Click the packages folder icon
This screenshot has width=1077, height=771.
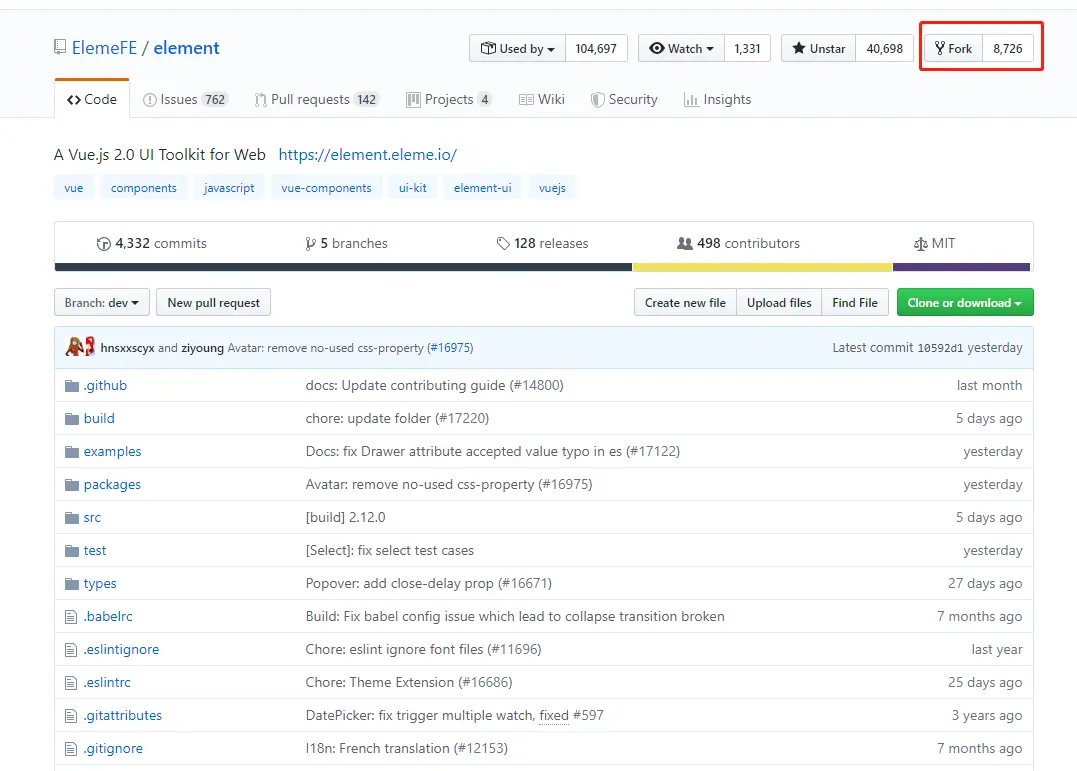click(x=71, y=484)
